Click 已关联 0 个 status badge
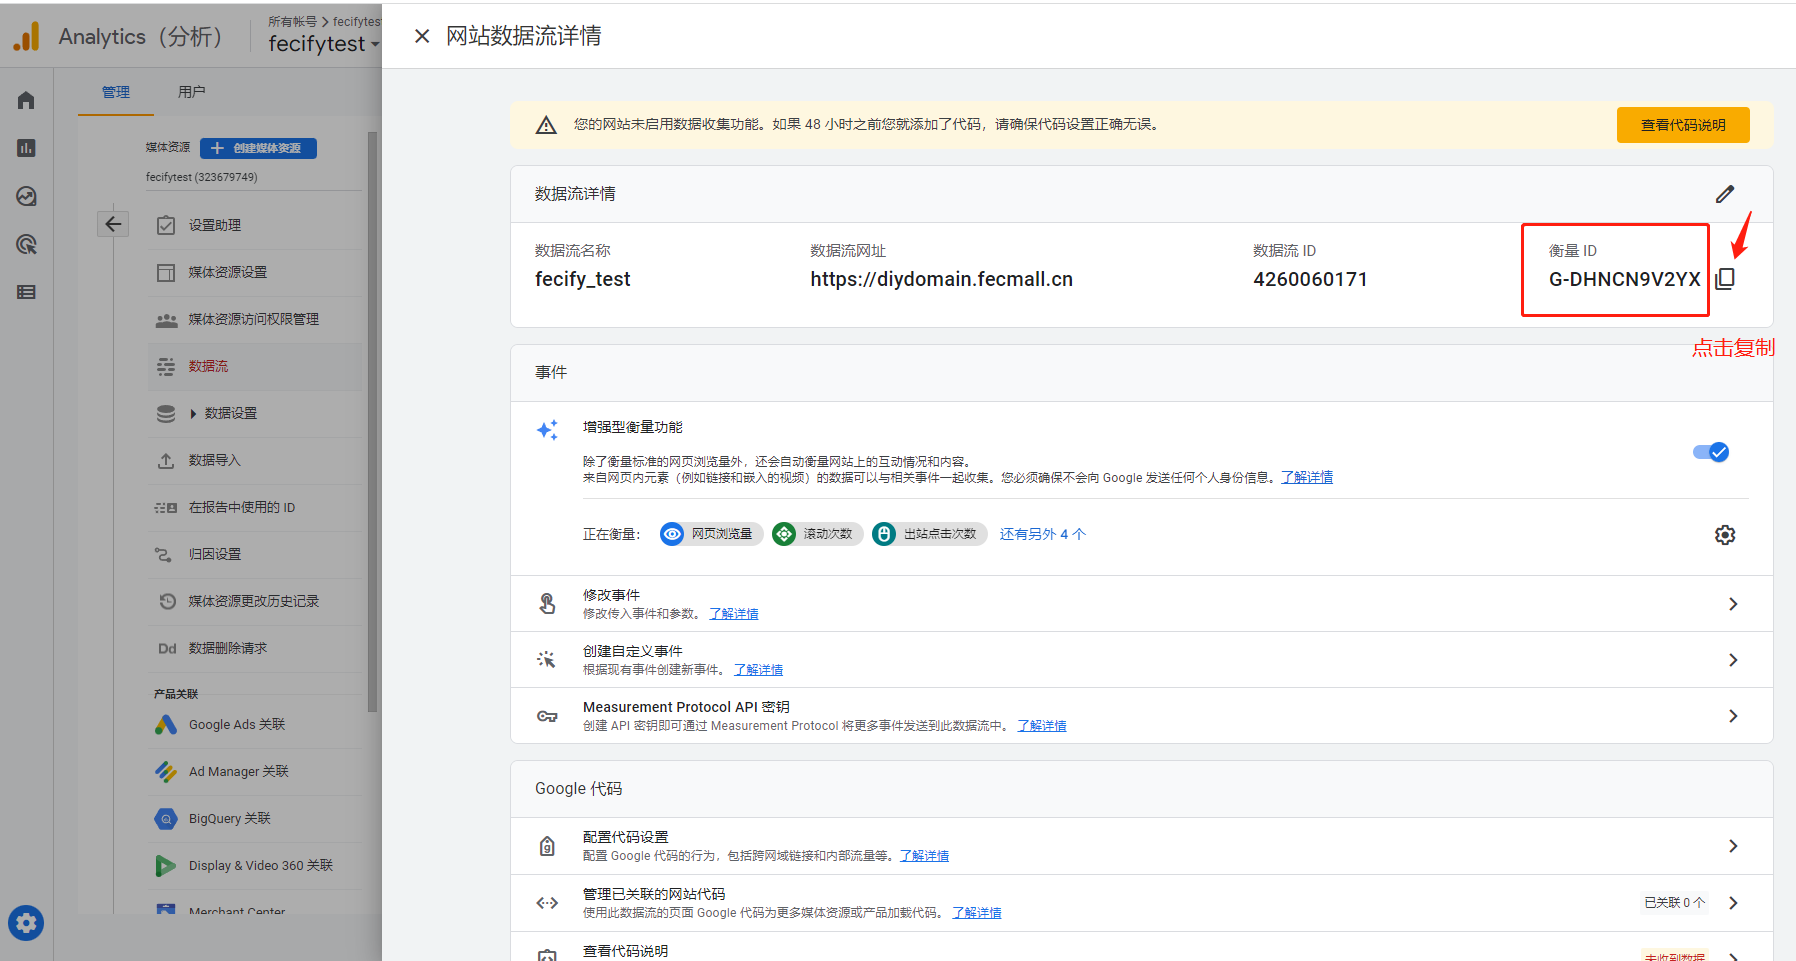 click(x=1675, y=902)
